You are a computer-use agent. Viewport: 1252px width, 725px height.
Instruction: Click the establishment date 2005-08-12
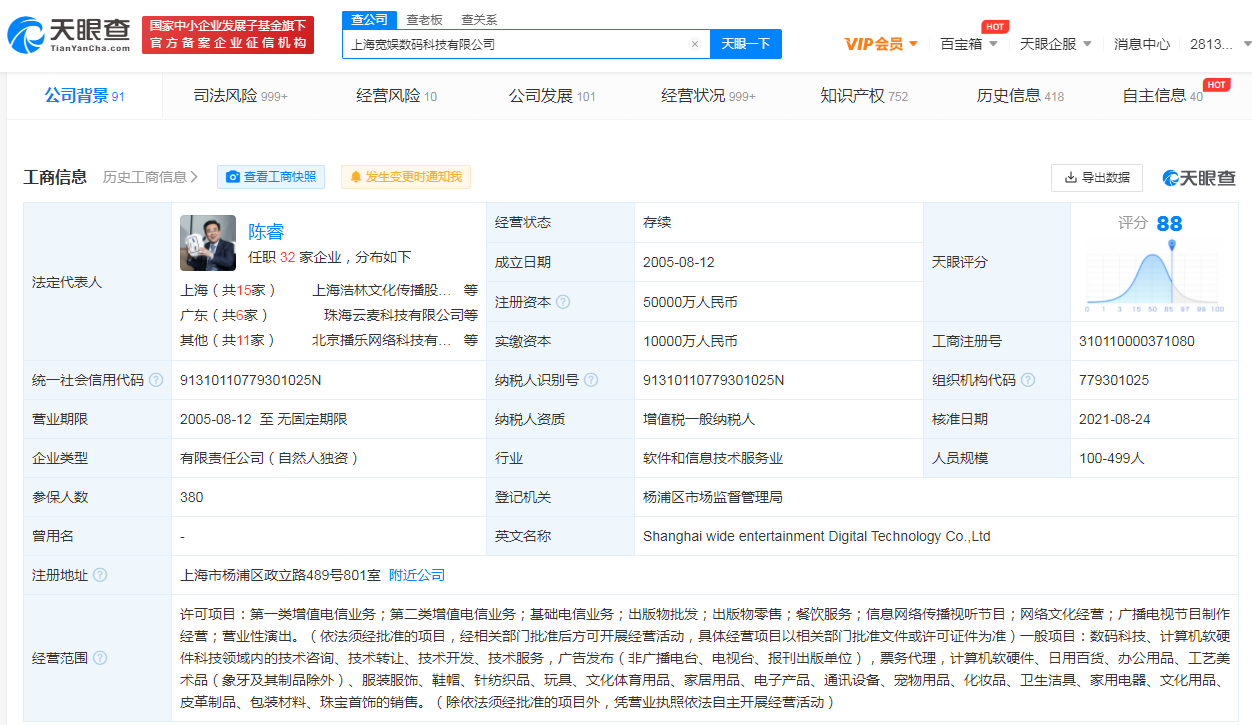[x=679, y=262]
